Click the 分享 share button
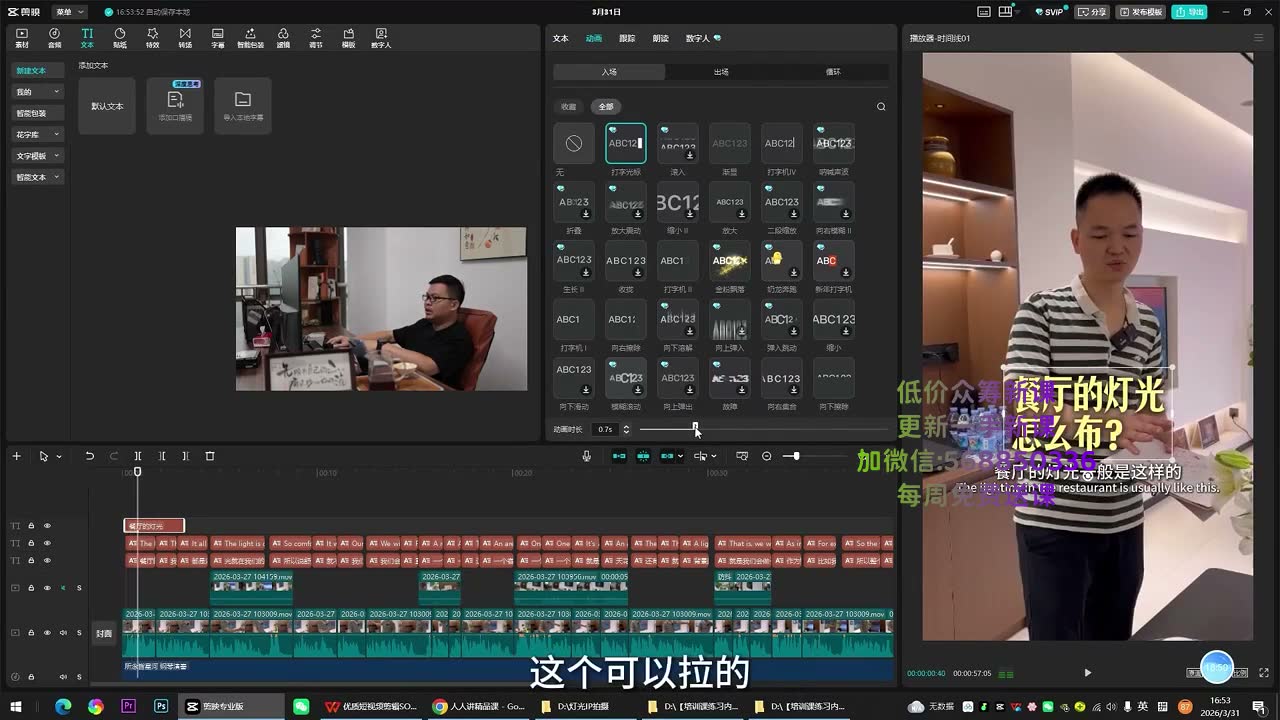Viewport: 1280px width, 720px height. [1092, 12]
